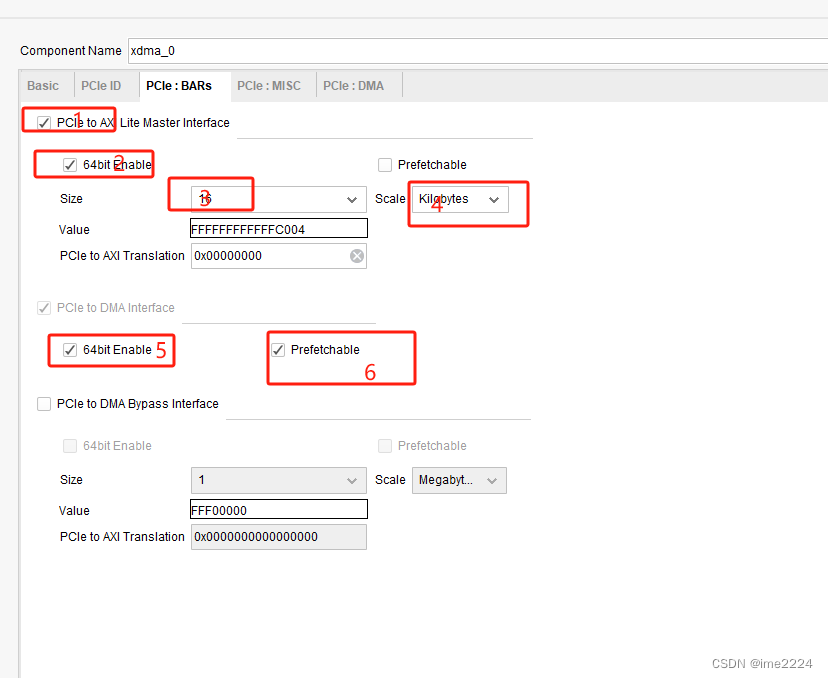
Task: Toggle 64bit Enable for PCIe to DMA Interface
Action: pos(69,350)
